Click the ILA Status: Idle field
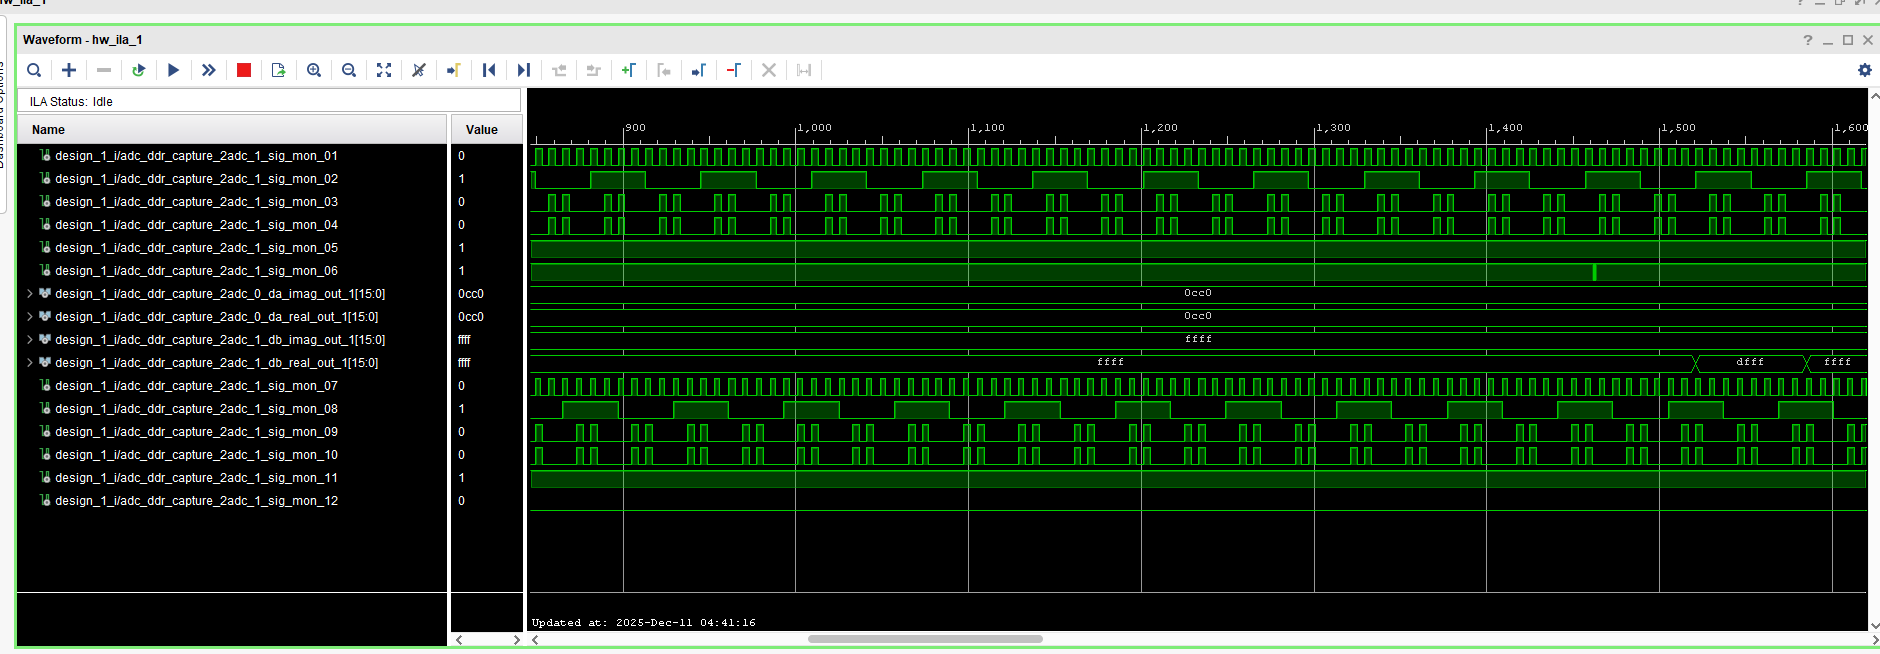 pos(270,101)
